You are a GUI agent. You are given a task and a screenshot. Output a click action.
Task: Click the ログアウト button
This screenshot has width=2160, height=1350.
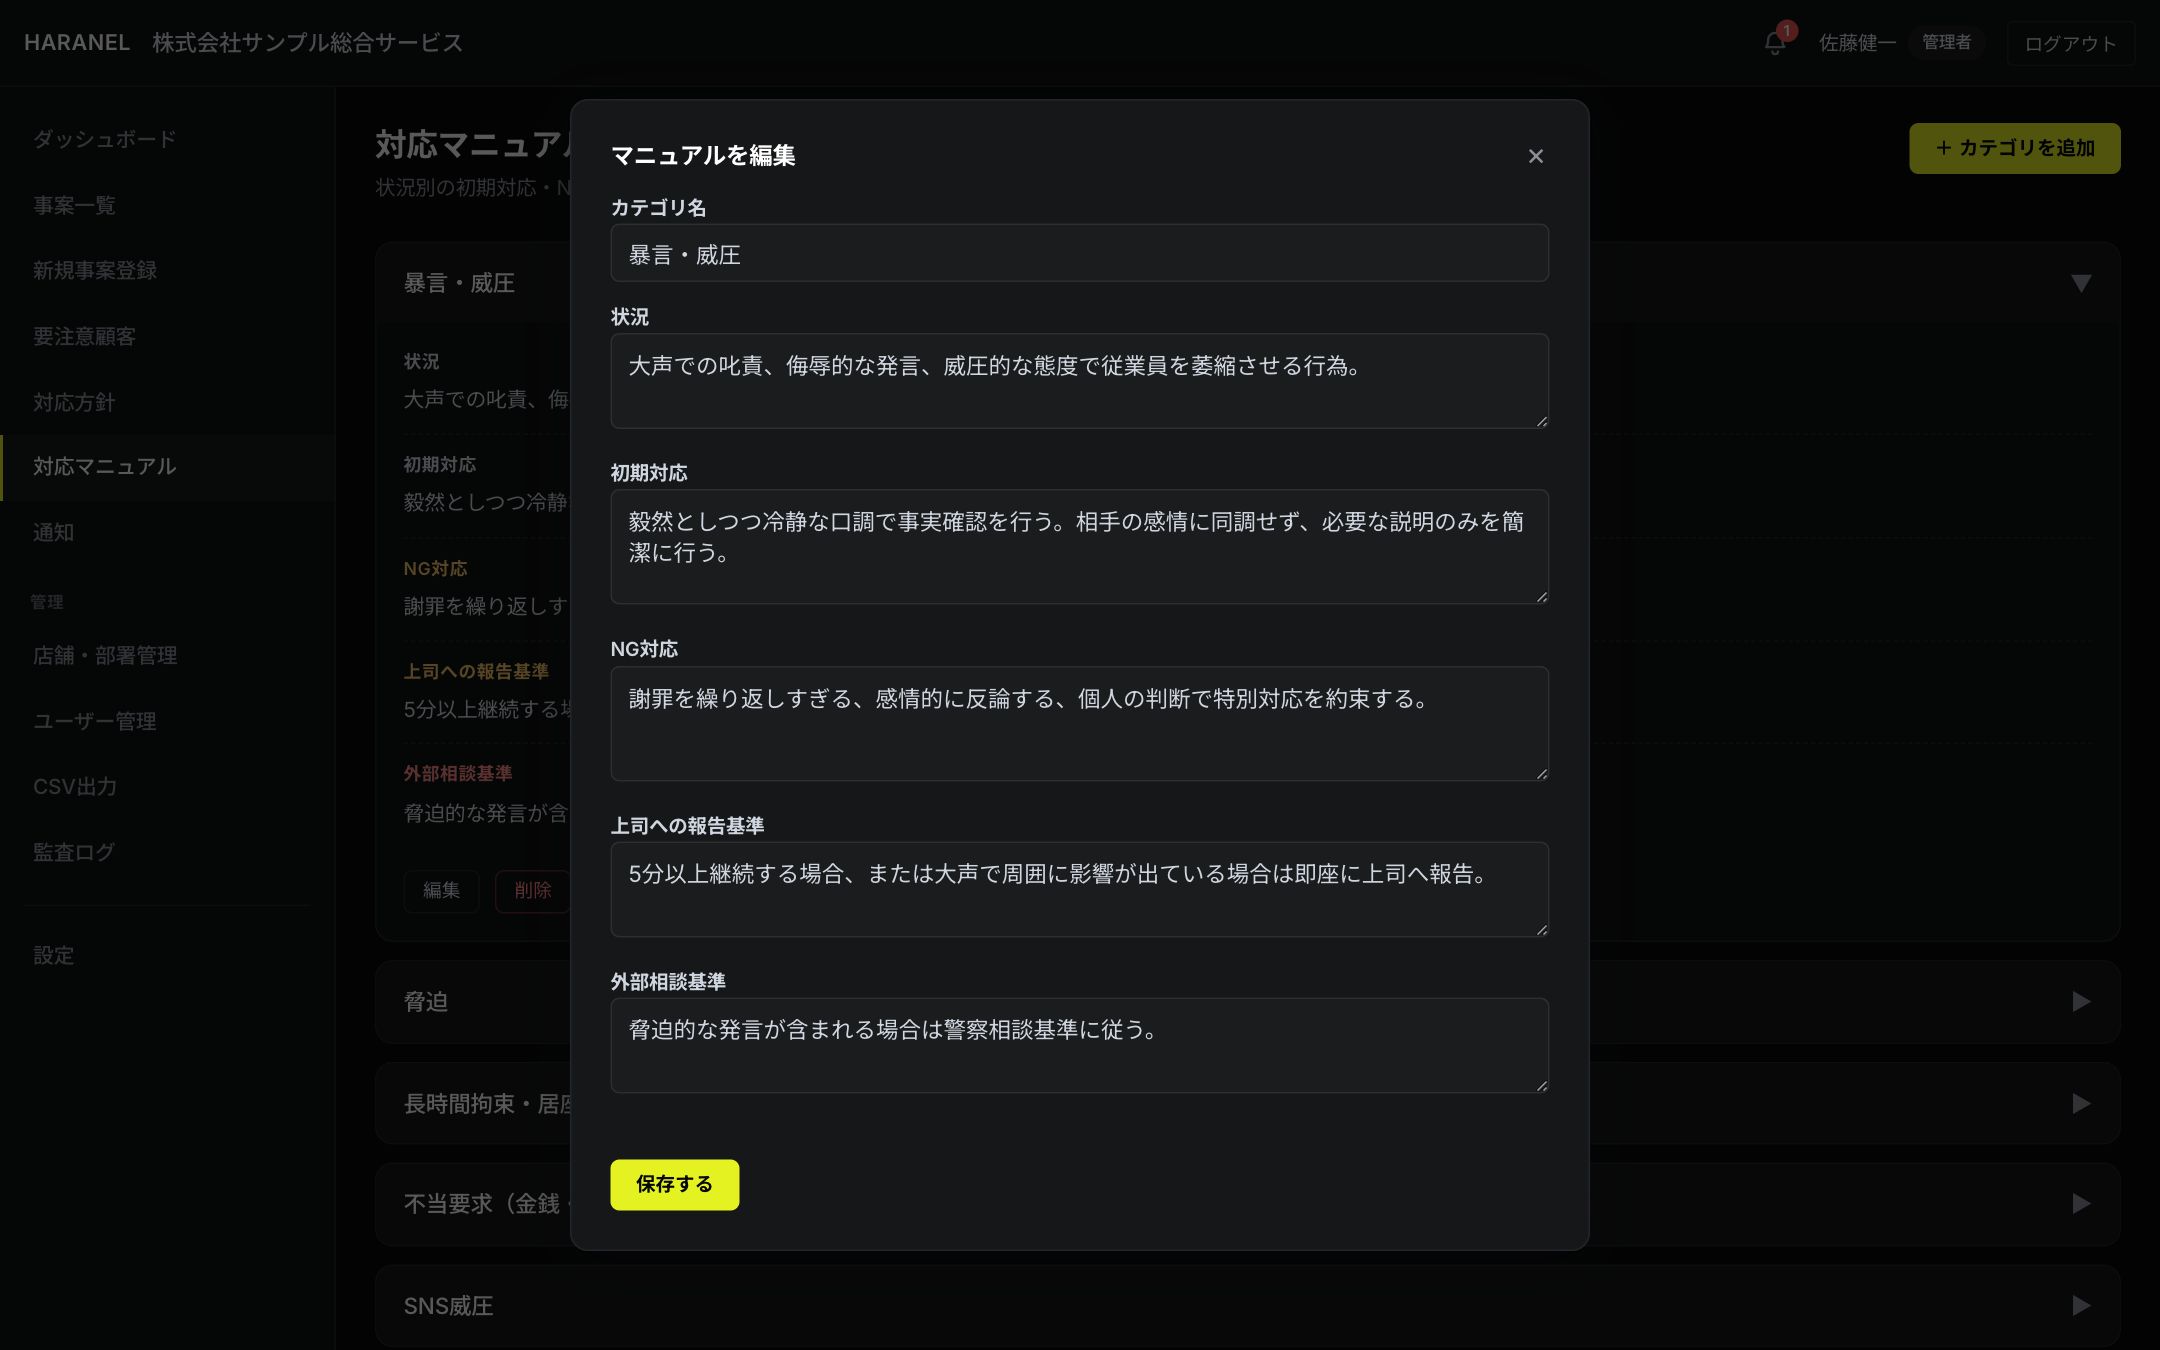[2070, 44]
